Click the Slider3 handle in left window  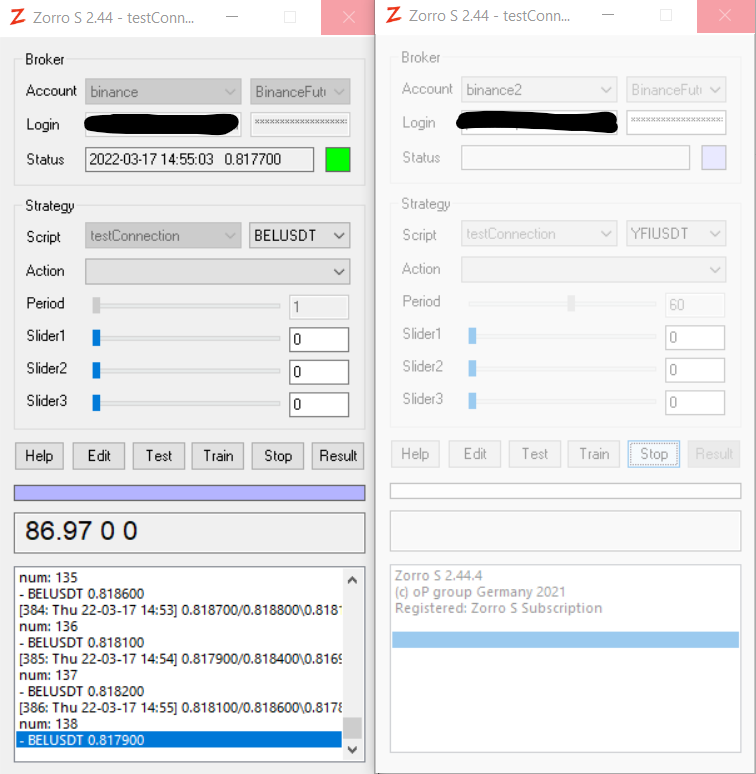(97, 403)
